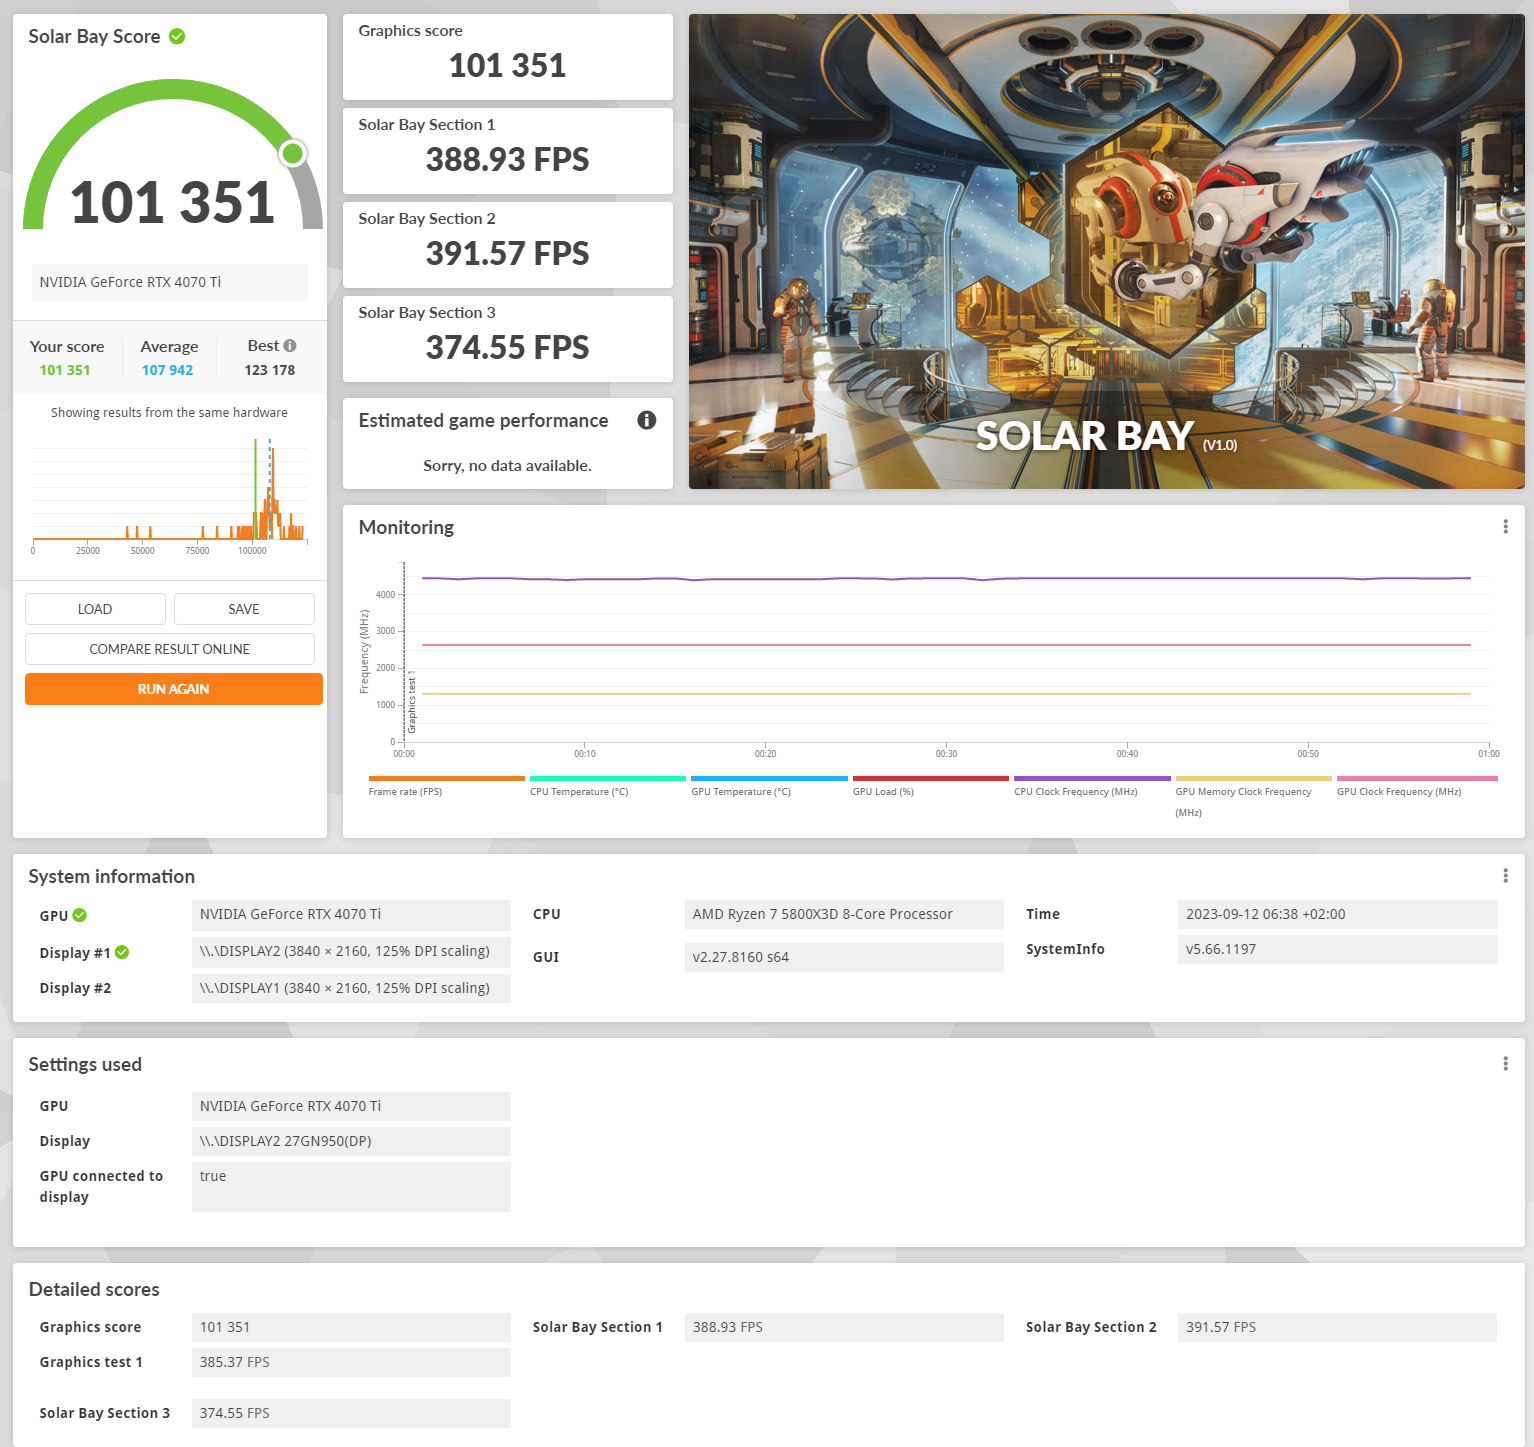The height and width of the screenshot is (1447, 1534).
Task: Click the green knob on the score gauge
Action: (x=293, y=153)
